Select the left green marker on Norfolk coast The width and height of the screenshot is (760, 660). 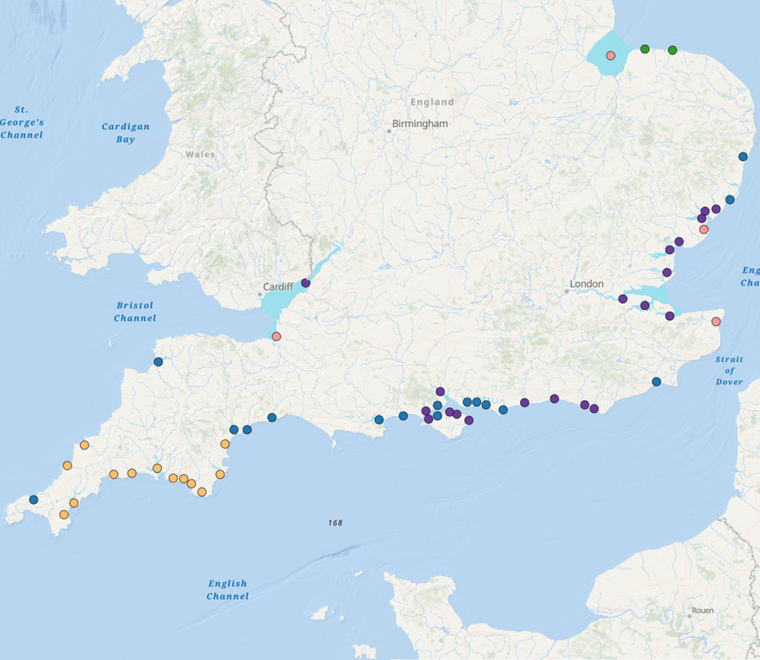[x=645, y=49]
